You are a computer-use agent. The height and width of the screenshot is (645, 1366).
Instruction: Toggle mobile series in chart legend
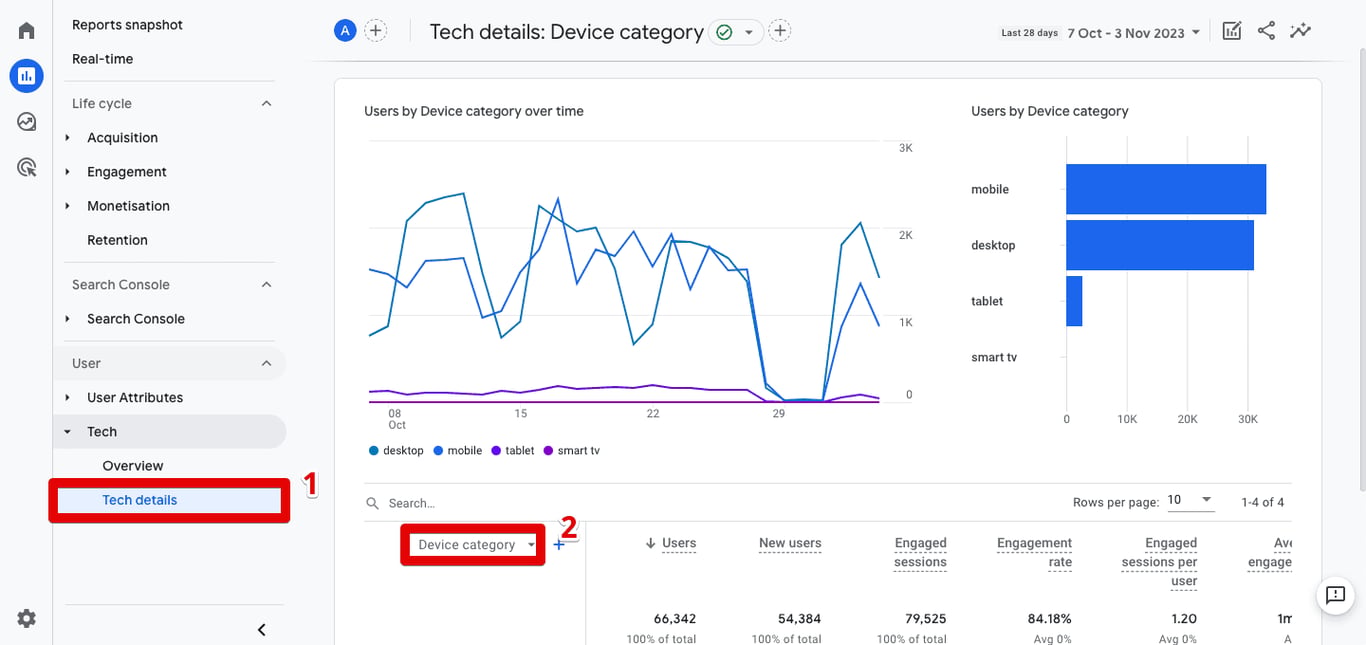click(458, 451)
